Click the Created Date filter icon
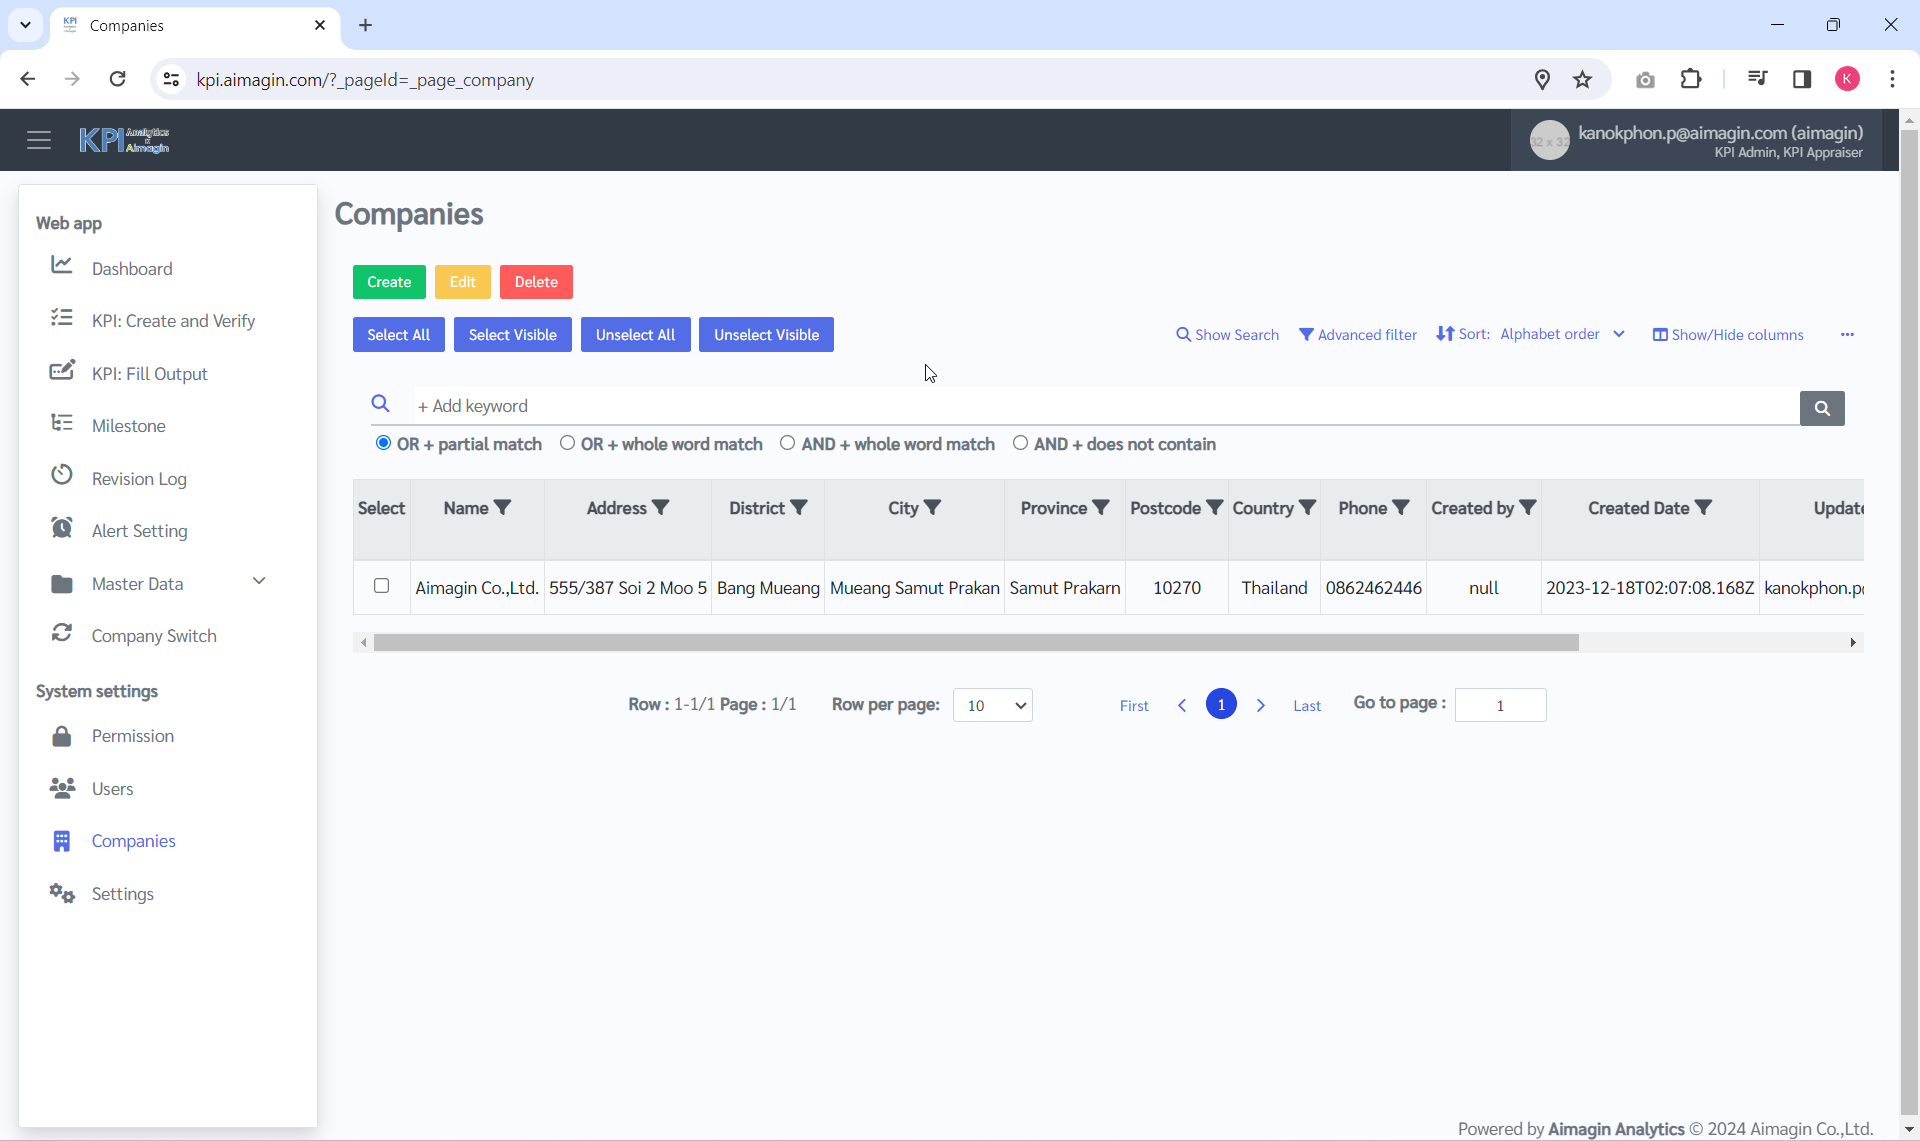1920x1141 pixels. pyautogui.click(x=1703, y=508)
